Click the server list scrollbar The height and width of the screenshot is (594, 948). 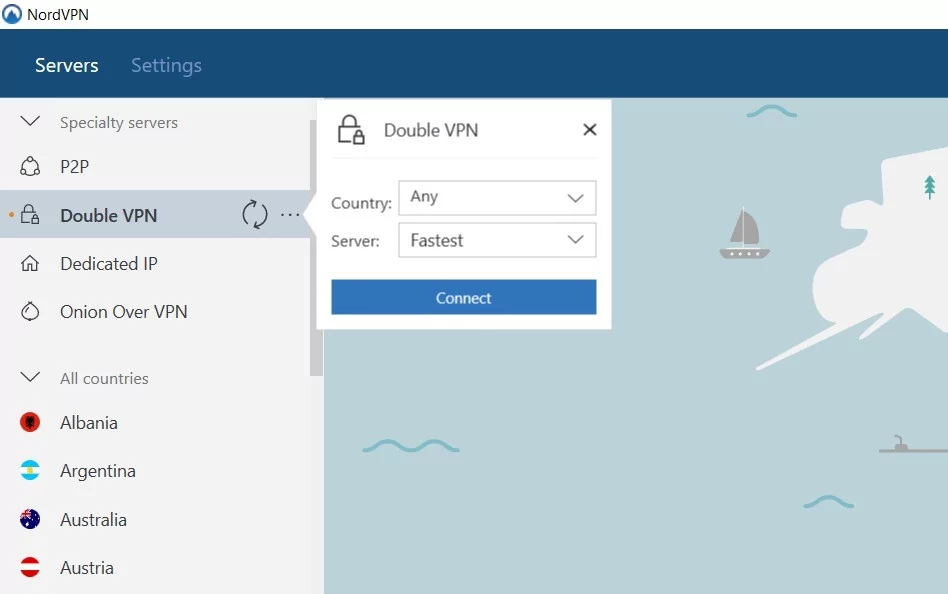(x=316, y=248)
